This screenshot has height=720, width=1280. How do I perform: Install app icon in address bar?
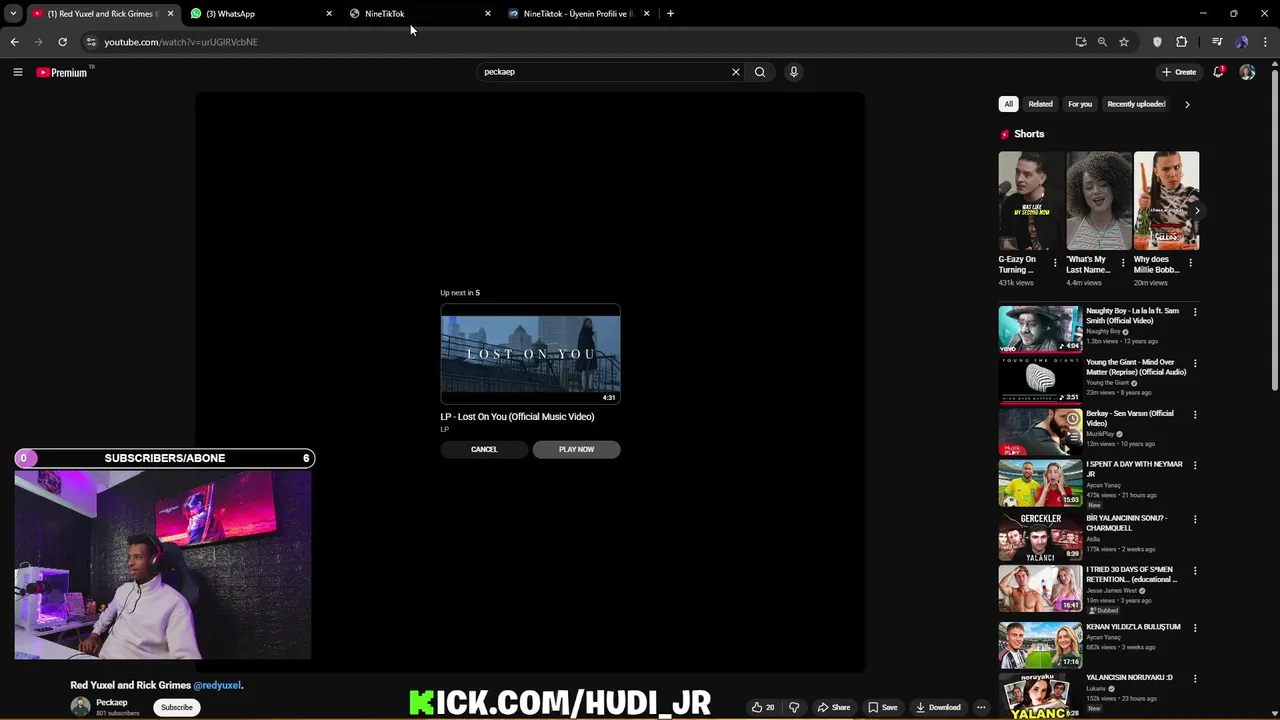click(x=1081, y=42)
